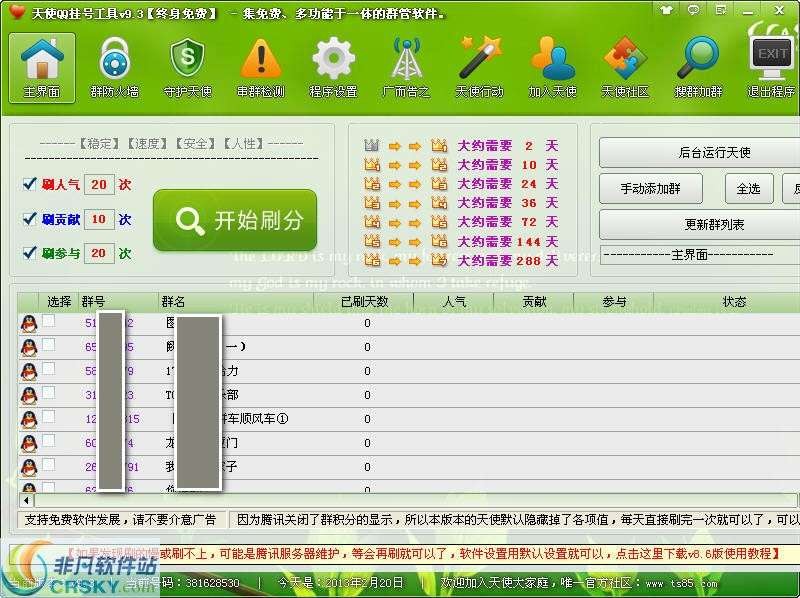Tick the checkbox for the group starting 65
This screenshot has height=598, width=800.
(48, 345)
